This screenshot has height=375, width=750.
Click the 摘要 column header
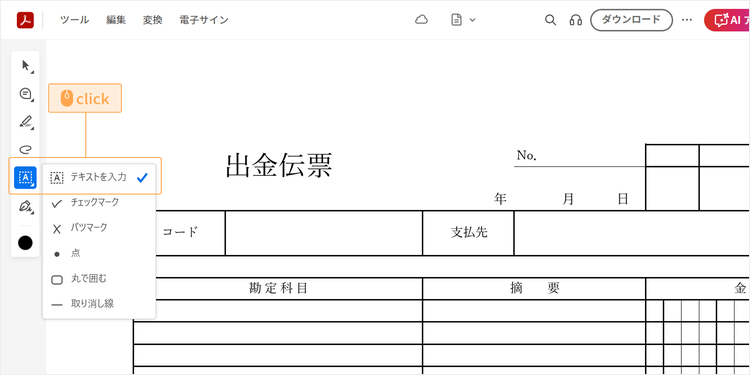click(x=534, y=288)
